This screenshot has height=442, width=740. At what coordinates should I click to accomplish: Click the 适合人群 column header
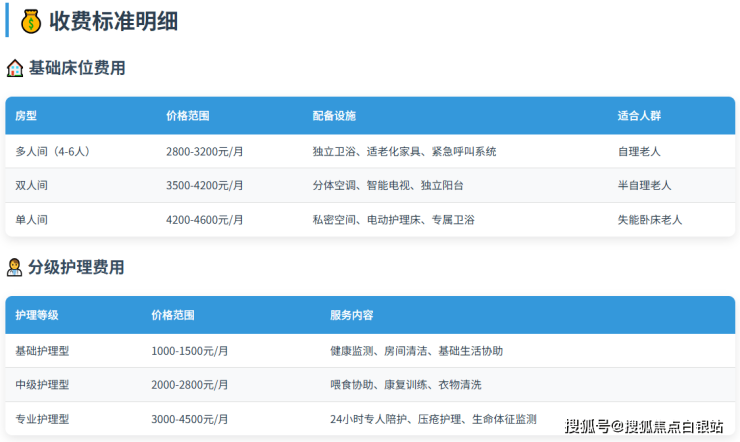(x=639, y=116)
